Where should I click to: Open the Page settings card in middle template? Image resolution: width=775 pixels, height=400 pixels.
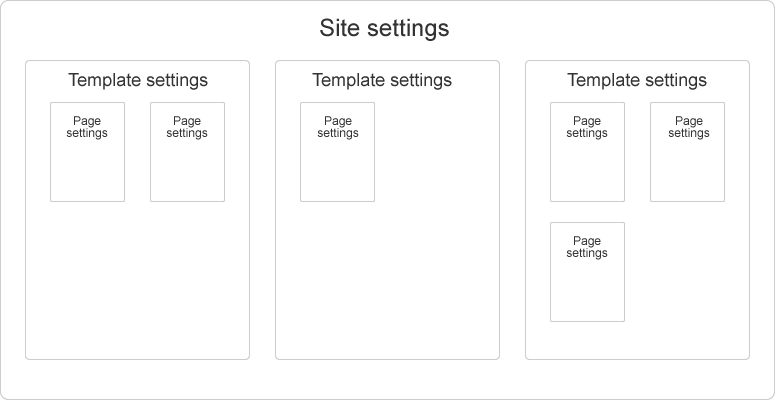[337, 165]
